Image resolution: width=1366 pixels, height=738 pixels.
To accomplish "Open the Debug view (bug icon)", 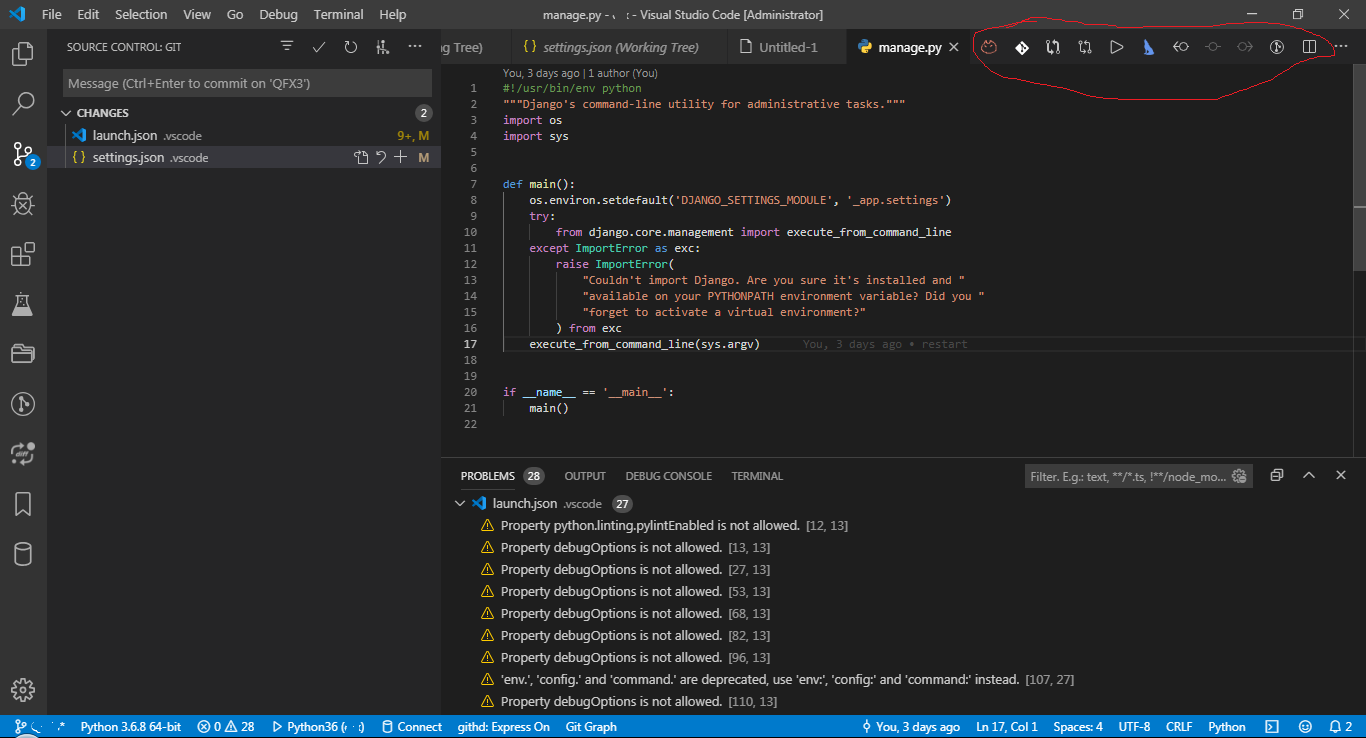I will (x=23, y=204).
